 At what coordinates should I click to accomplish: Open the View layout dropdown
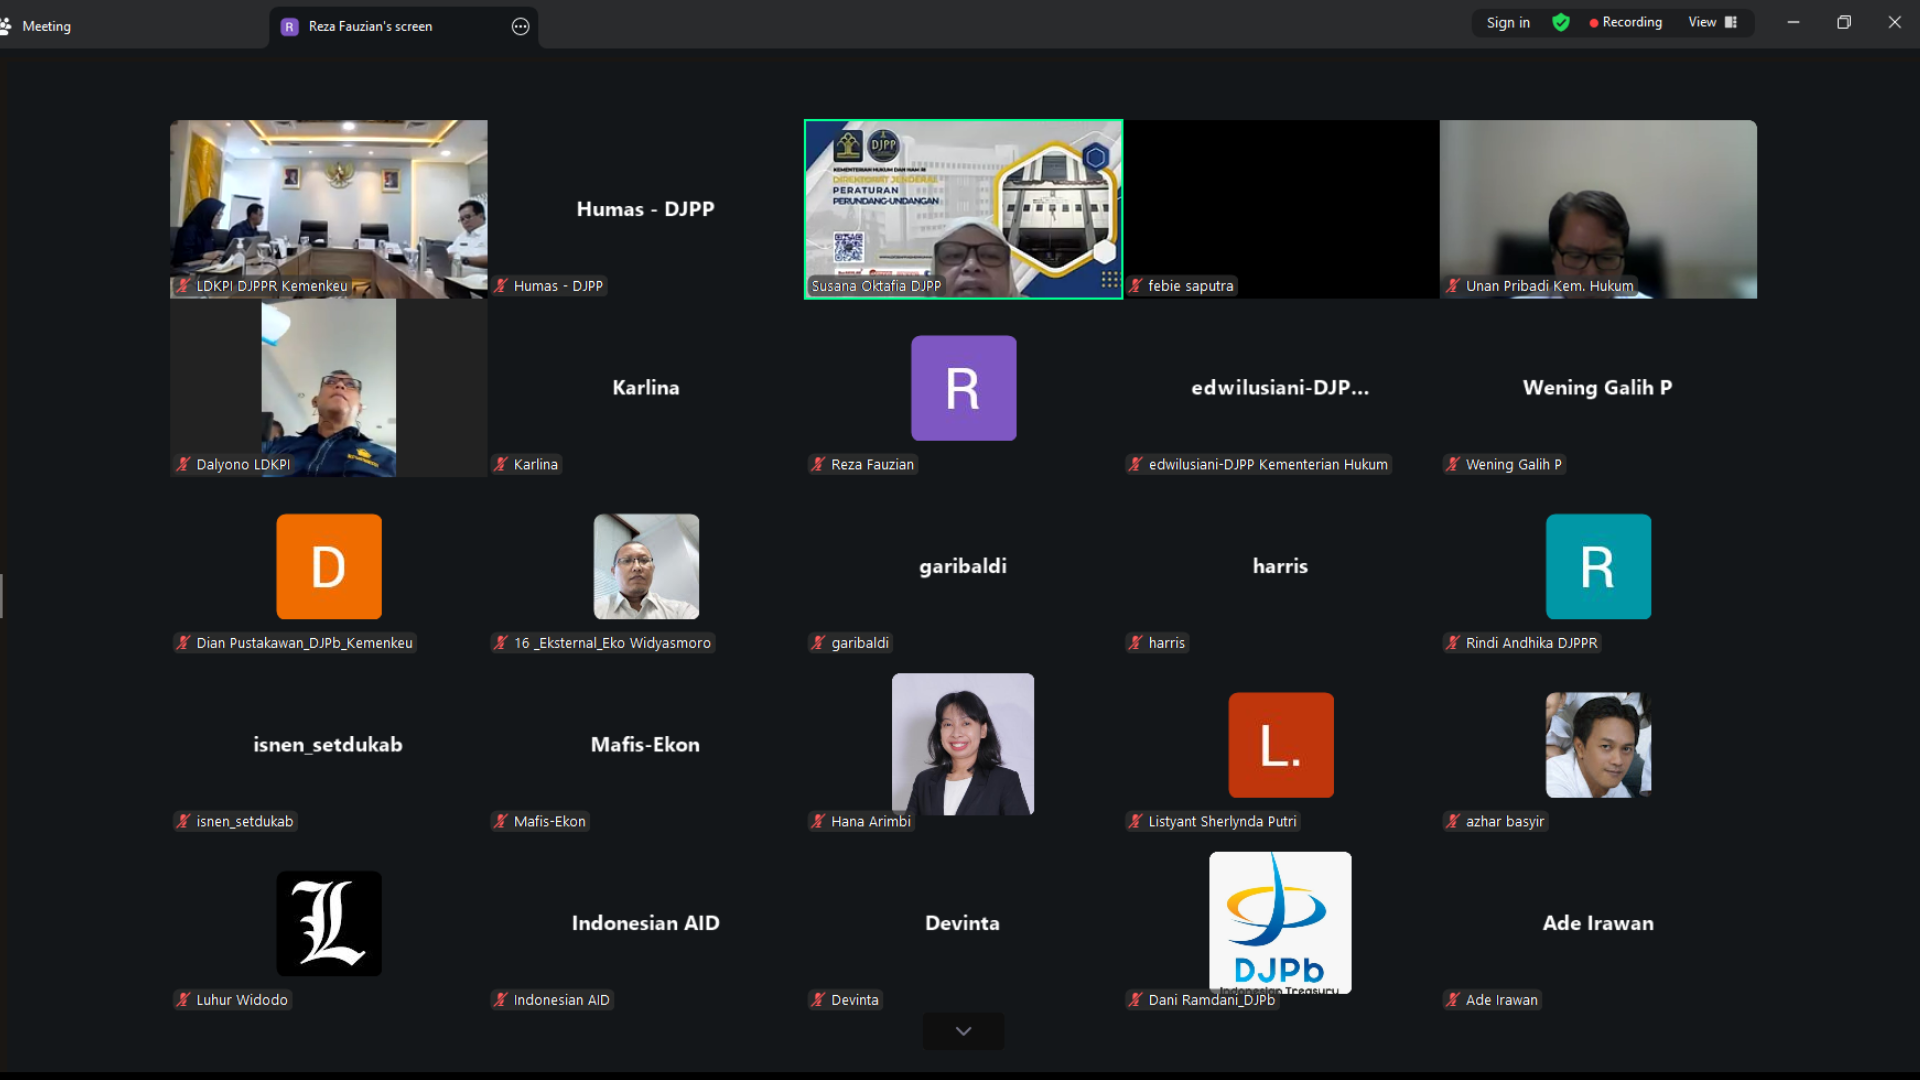(1712, 22)
